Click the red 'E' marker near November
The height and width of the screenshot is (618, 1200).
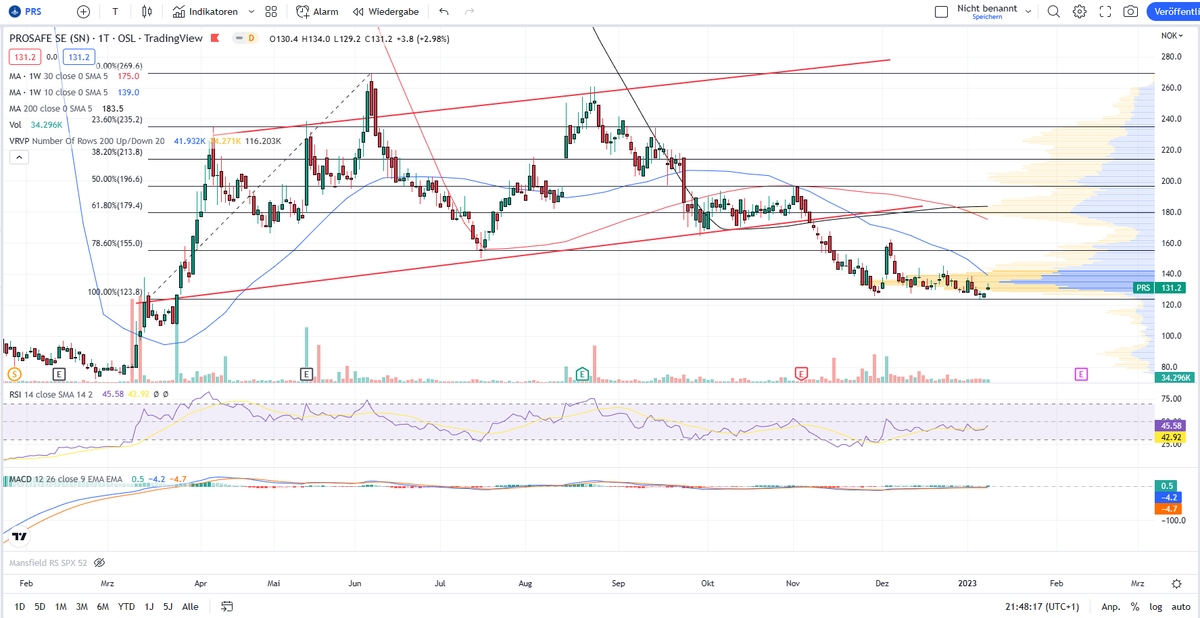(801, 373)
